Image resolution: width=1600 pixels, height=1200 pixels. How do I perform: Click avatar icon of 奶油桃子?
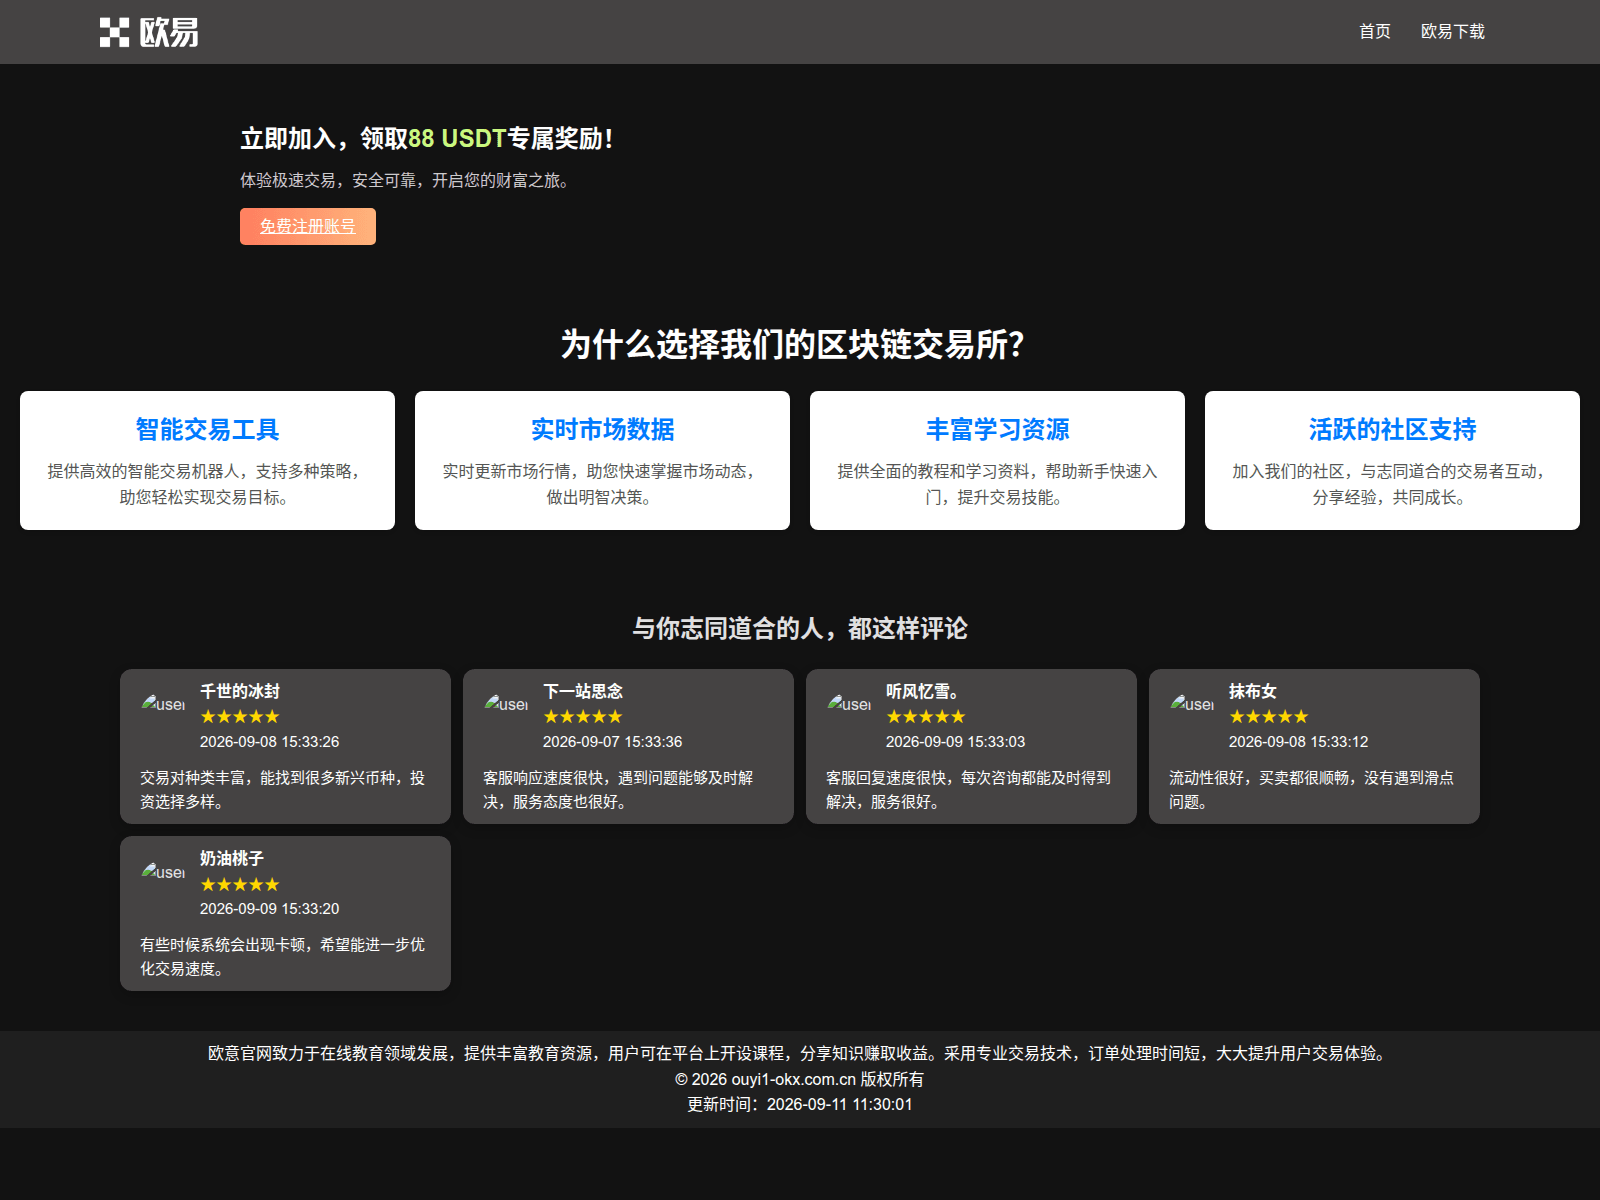(x=163, y=871)
